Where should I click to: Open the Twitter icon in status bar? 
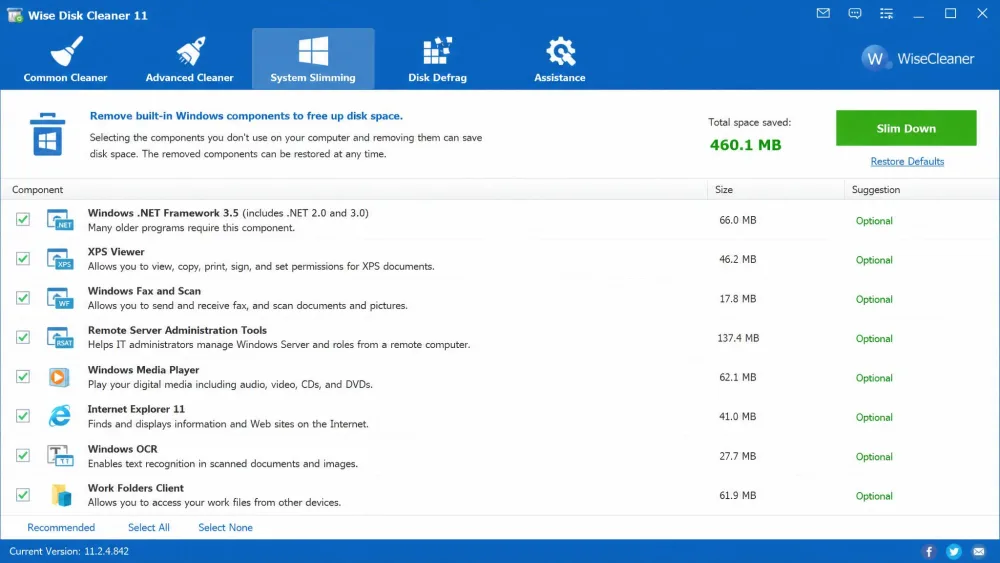pyautogui.click(x=953, y=552)
